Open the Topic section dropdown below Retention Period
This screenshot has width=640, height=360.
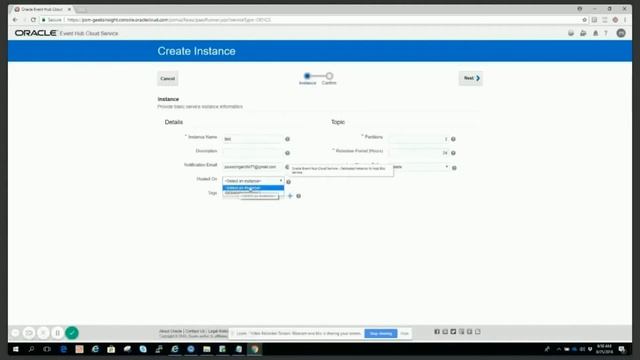[420, 167]
